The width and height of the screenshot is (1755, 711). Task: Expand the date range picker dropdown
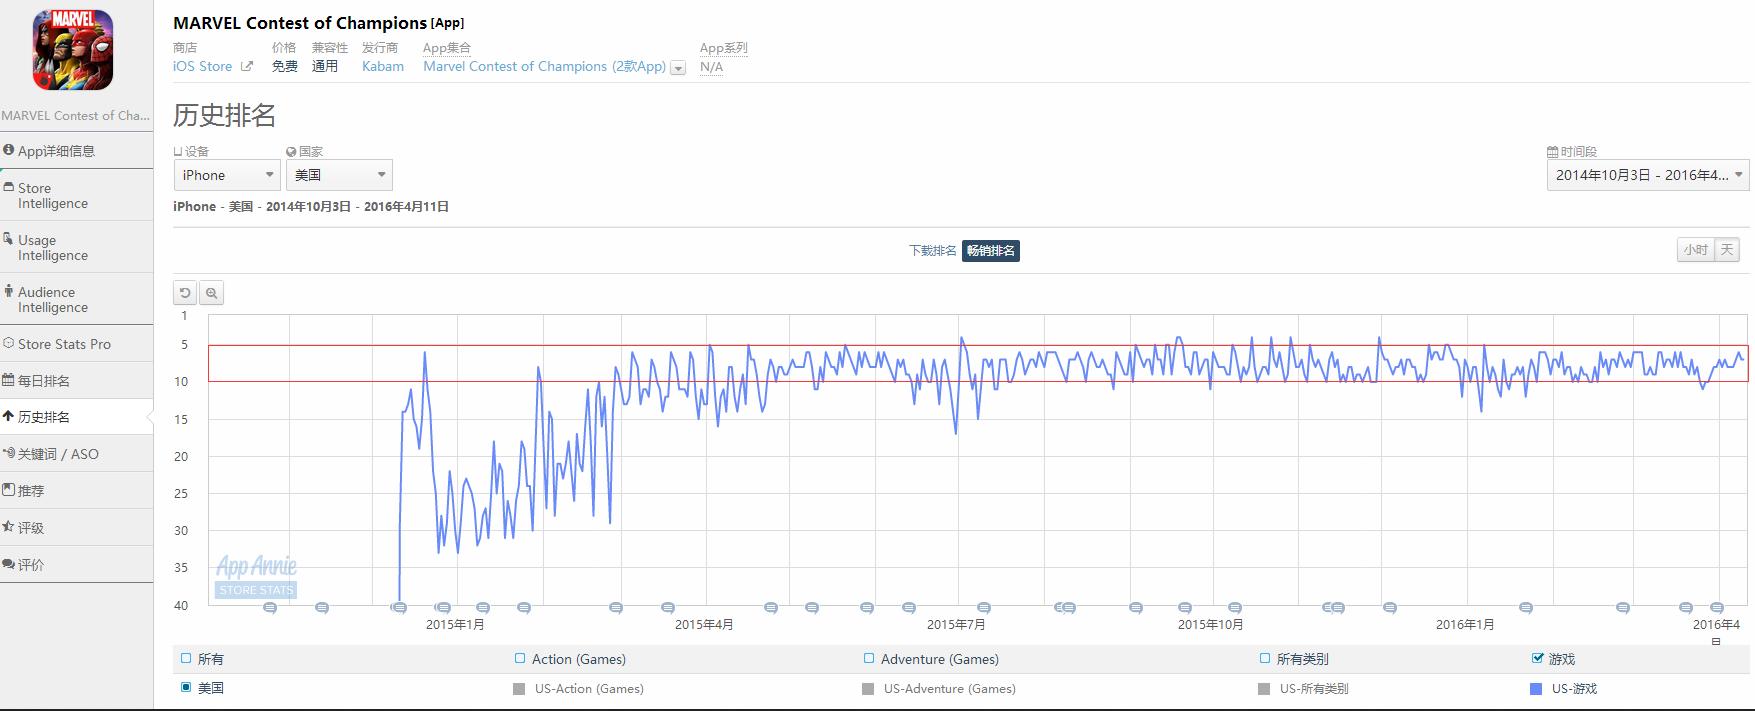pyautogui.click(x=1647, y=175)
